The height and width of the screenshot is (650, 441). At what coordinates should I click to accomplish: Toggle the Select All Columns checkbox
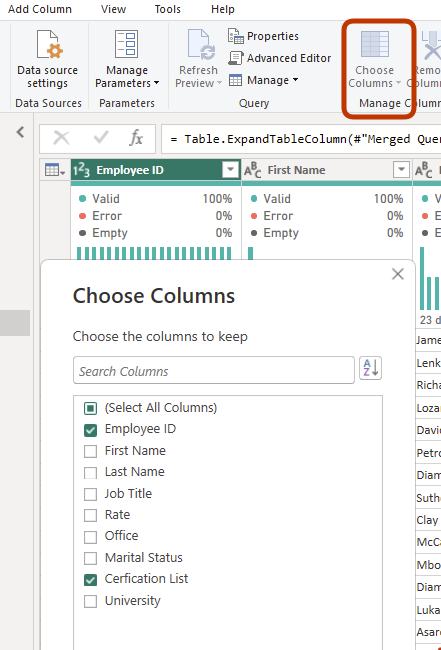click(x=90, y=408)
